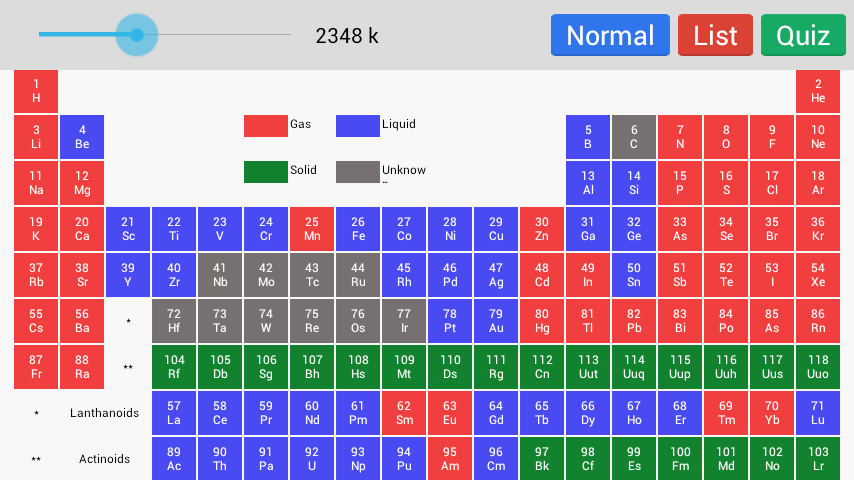Click the temperature slider handle
This screenshot has width=854, height=480.
(x=137, y=35)
